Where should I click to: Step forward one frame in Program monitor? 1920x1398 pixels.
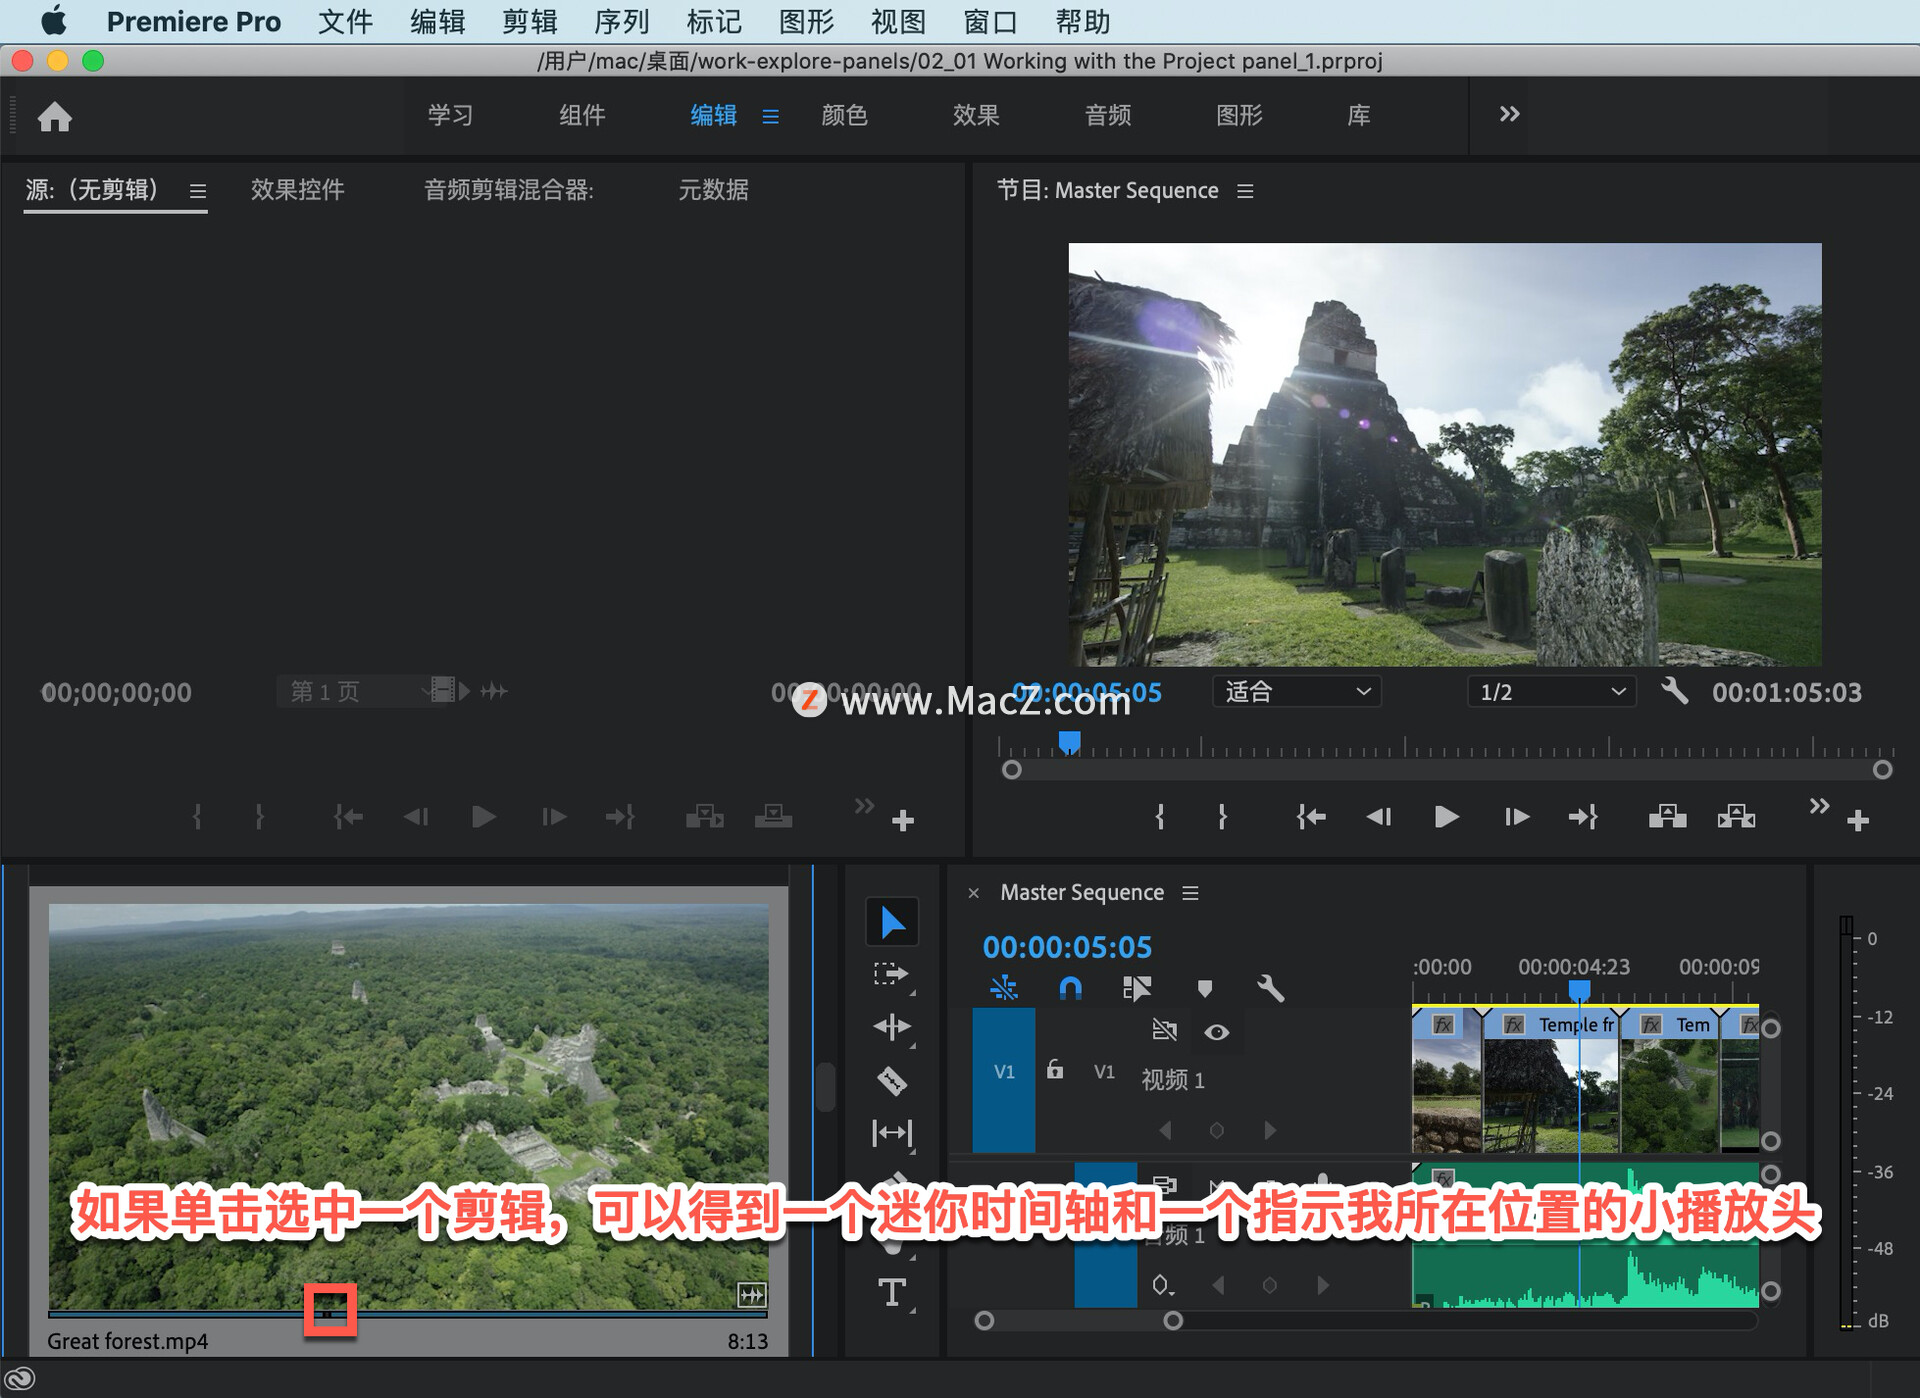click(1516, 817)
